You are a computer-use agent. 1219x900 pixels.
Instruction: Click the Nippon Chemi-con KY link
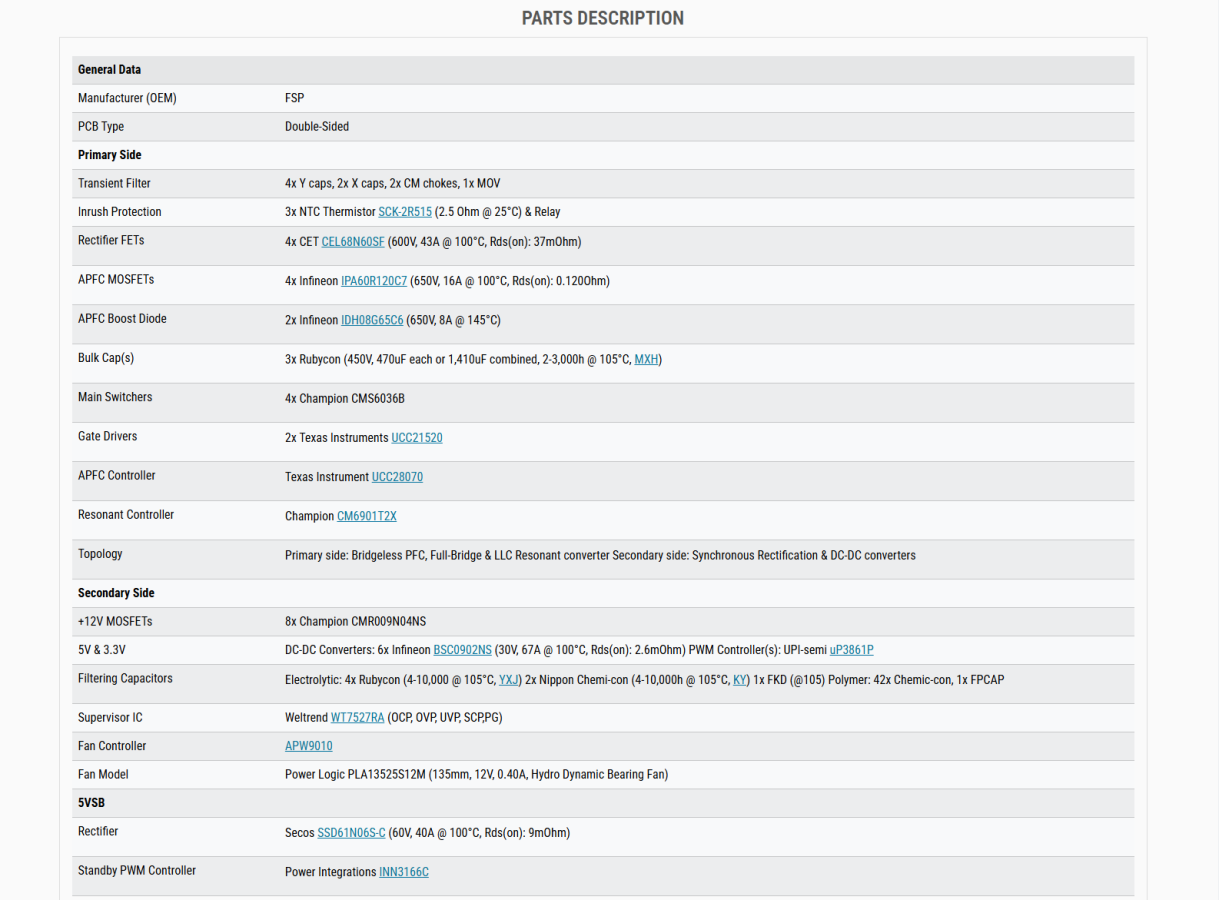pos(740,680)
